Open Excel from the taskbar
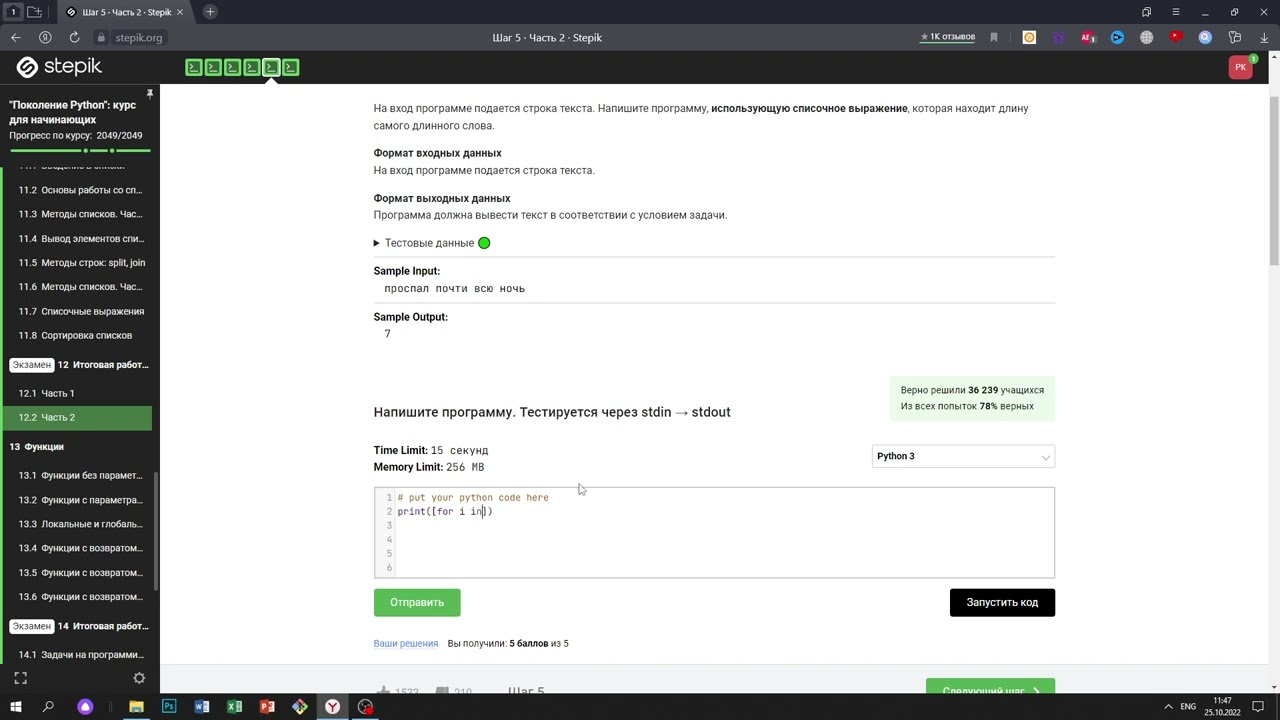The width and height of the screenshot is (1280, 720). pos(234,706)
